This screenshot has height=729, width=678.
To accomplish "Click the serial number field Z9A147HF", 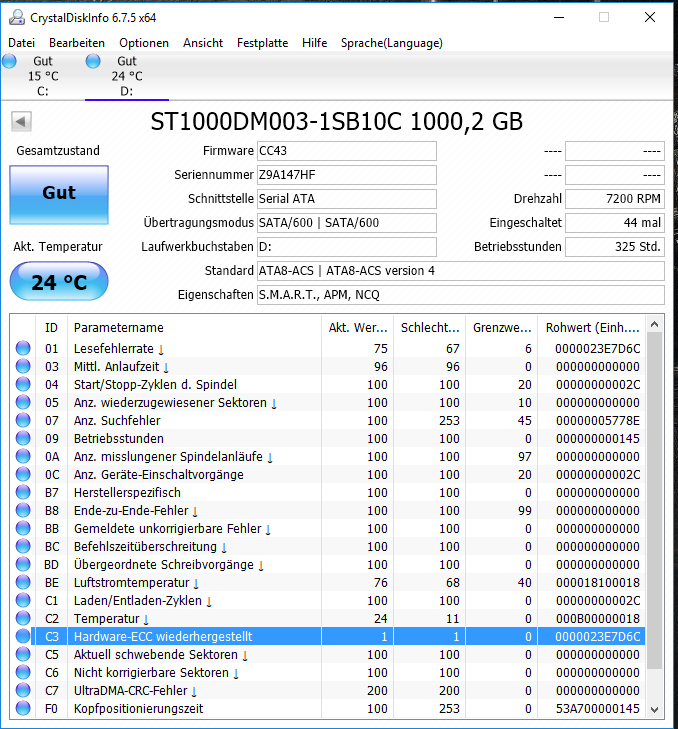I will tap(346, 175).
